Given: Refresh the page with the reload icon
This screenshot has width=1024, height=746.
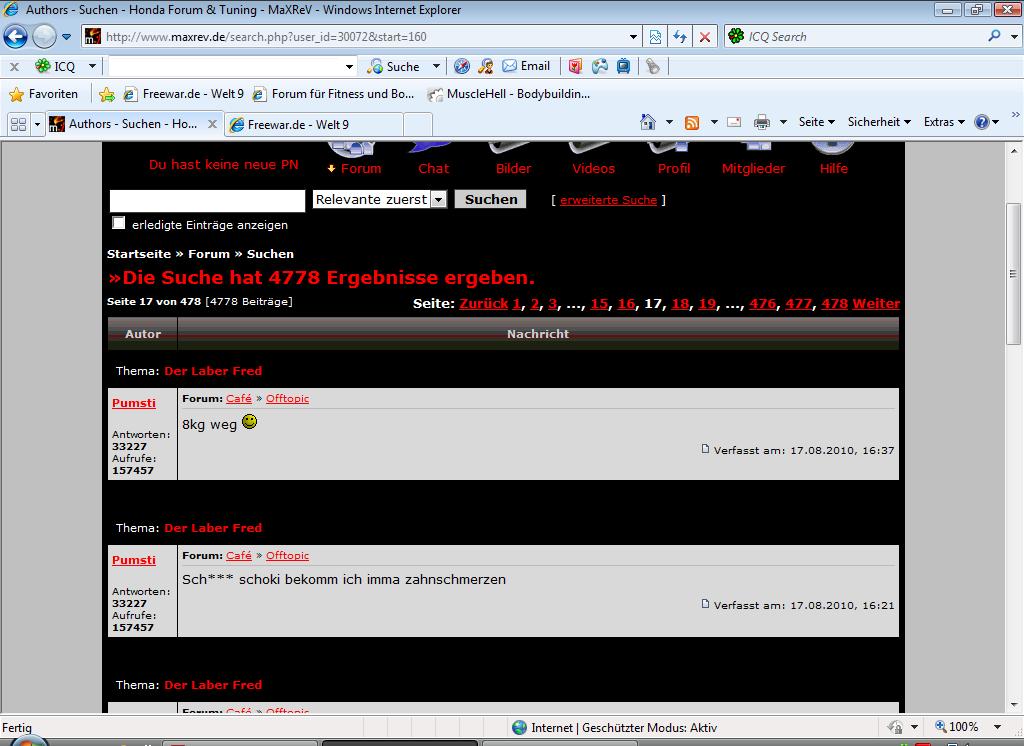Looking at the screenshot, I should coord(680,37).
